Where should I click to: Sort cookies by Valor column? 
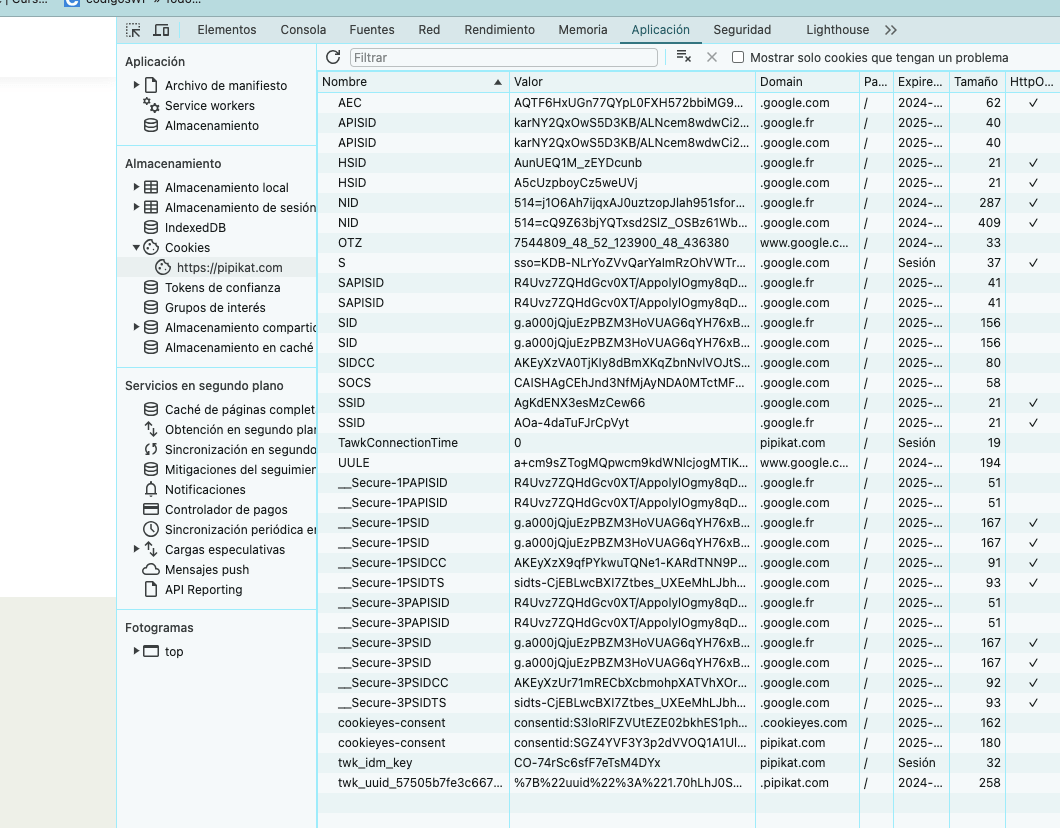(632, 82)
